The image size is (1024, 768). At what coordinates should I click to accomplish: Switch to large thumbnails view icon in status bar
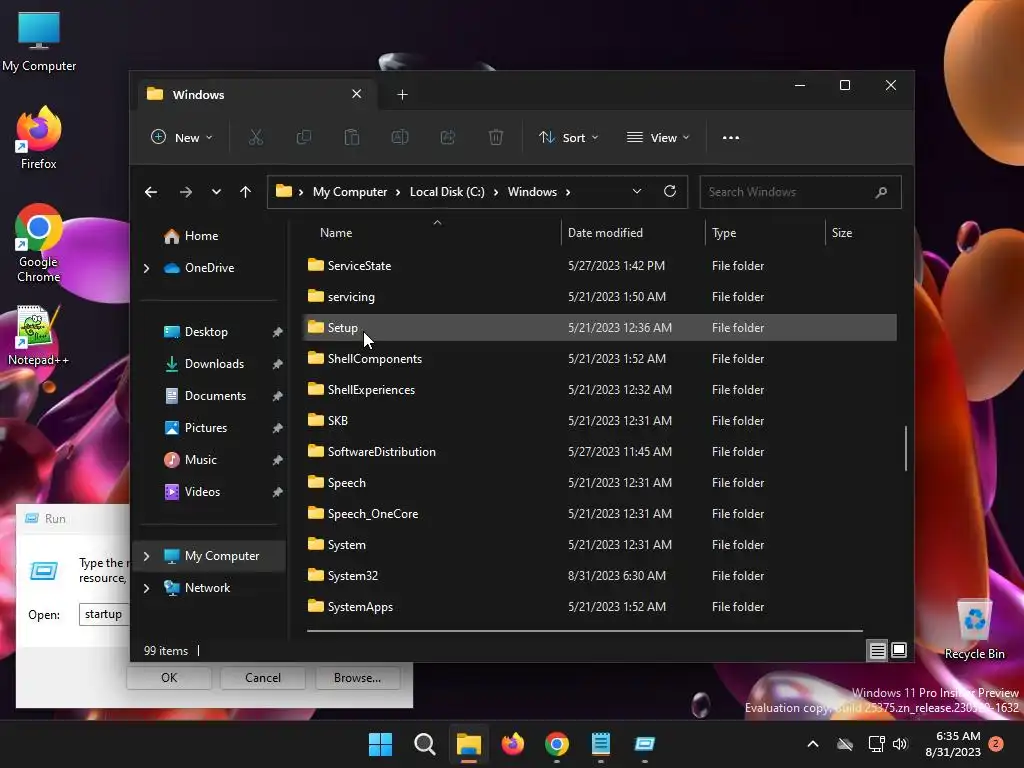(x=899, y=650)
